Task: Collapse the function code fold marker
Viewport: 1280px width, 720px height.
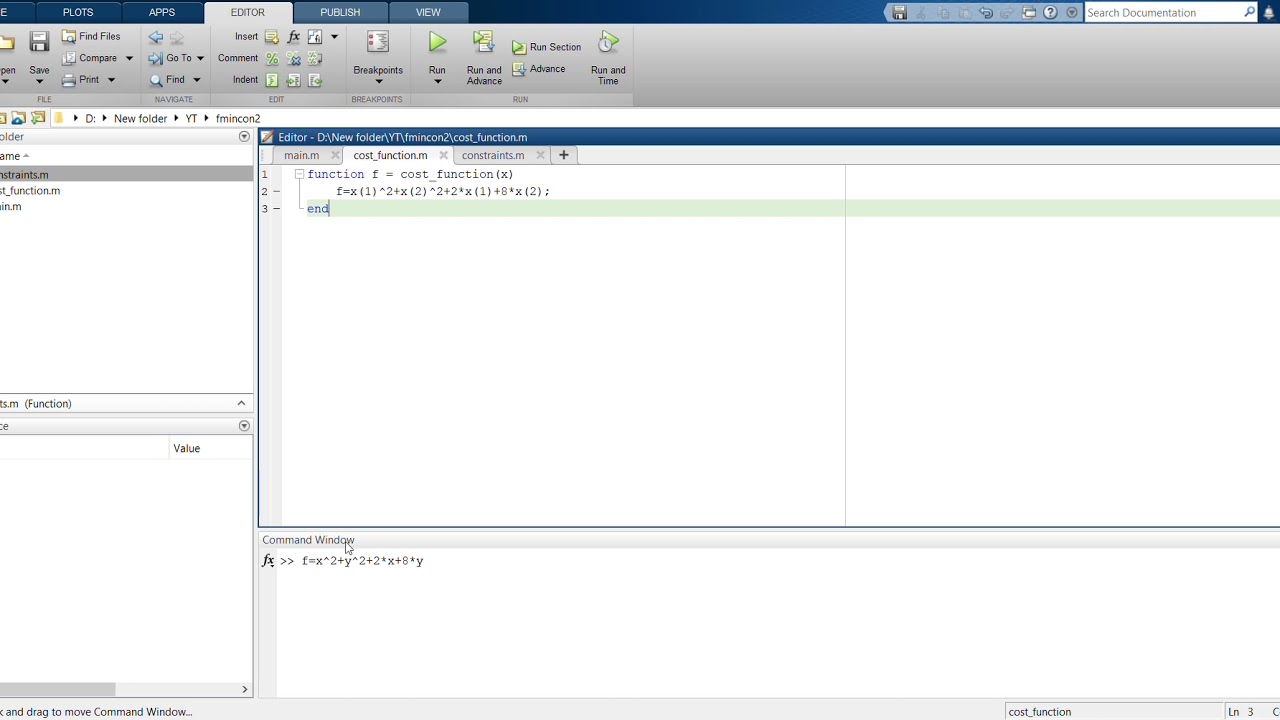Action: [299, 174]
